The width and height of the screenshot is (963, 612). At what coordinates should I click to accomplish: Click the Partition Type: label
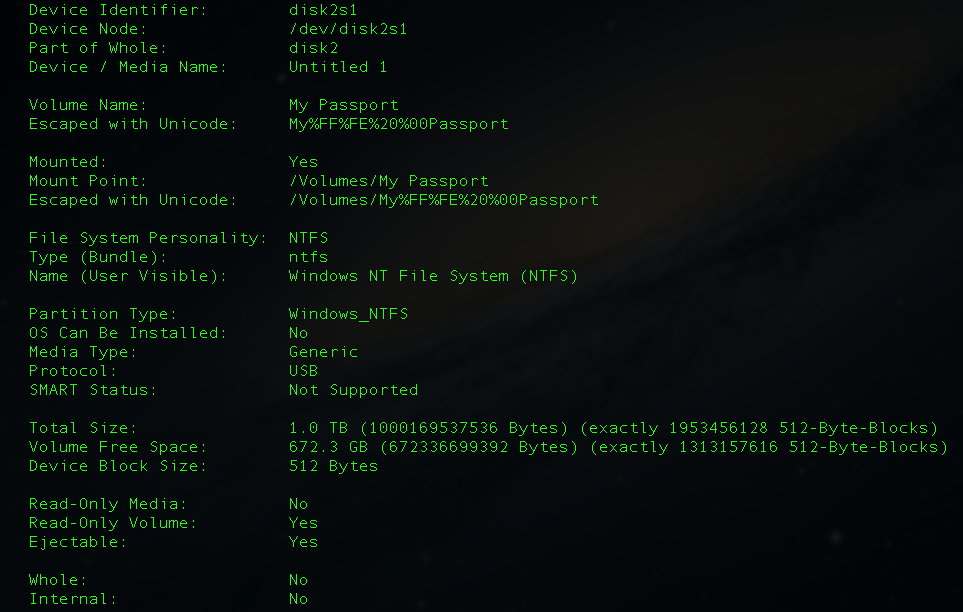[x=103, y=314]
